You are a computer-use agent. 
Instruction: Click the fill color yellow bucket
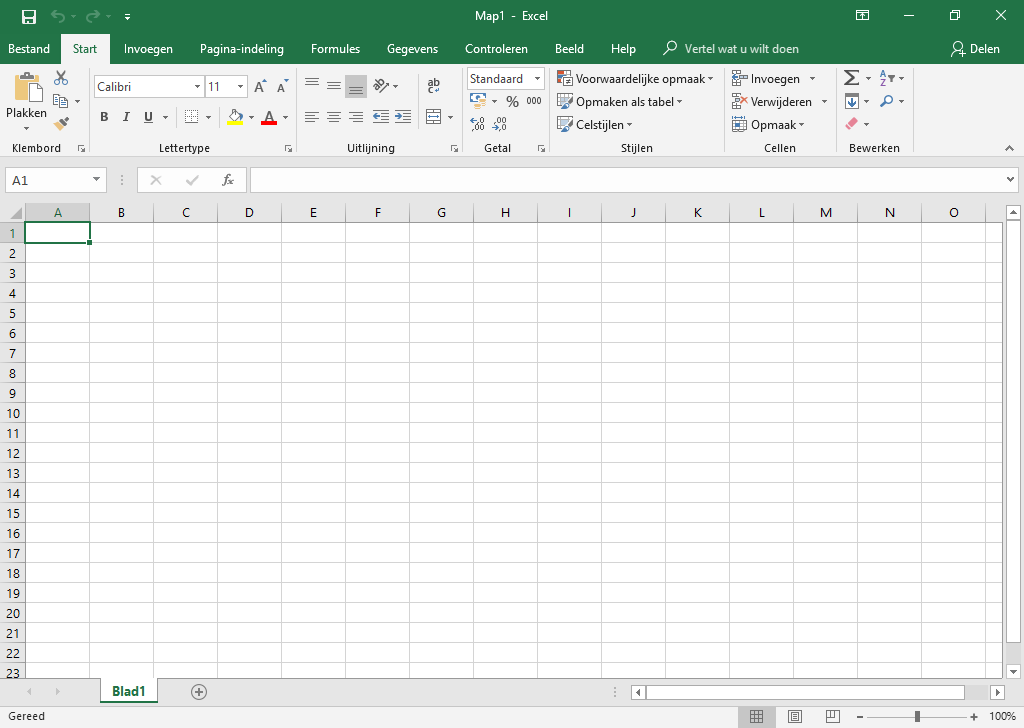click(235, 117)
